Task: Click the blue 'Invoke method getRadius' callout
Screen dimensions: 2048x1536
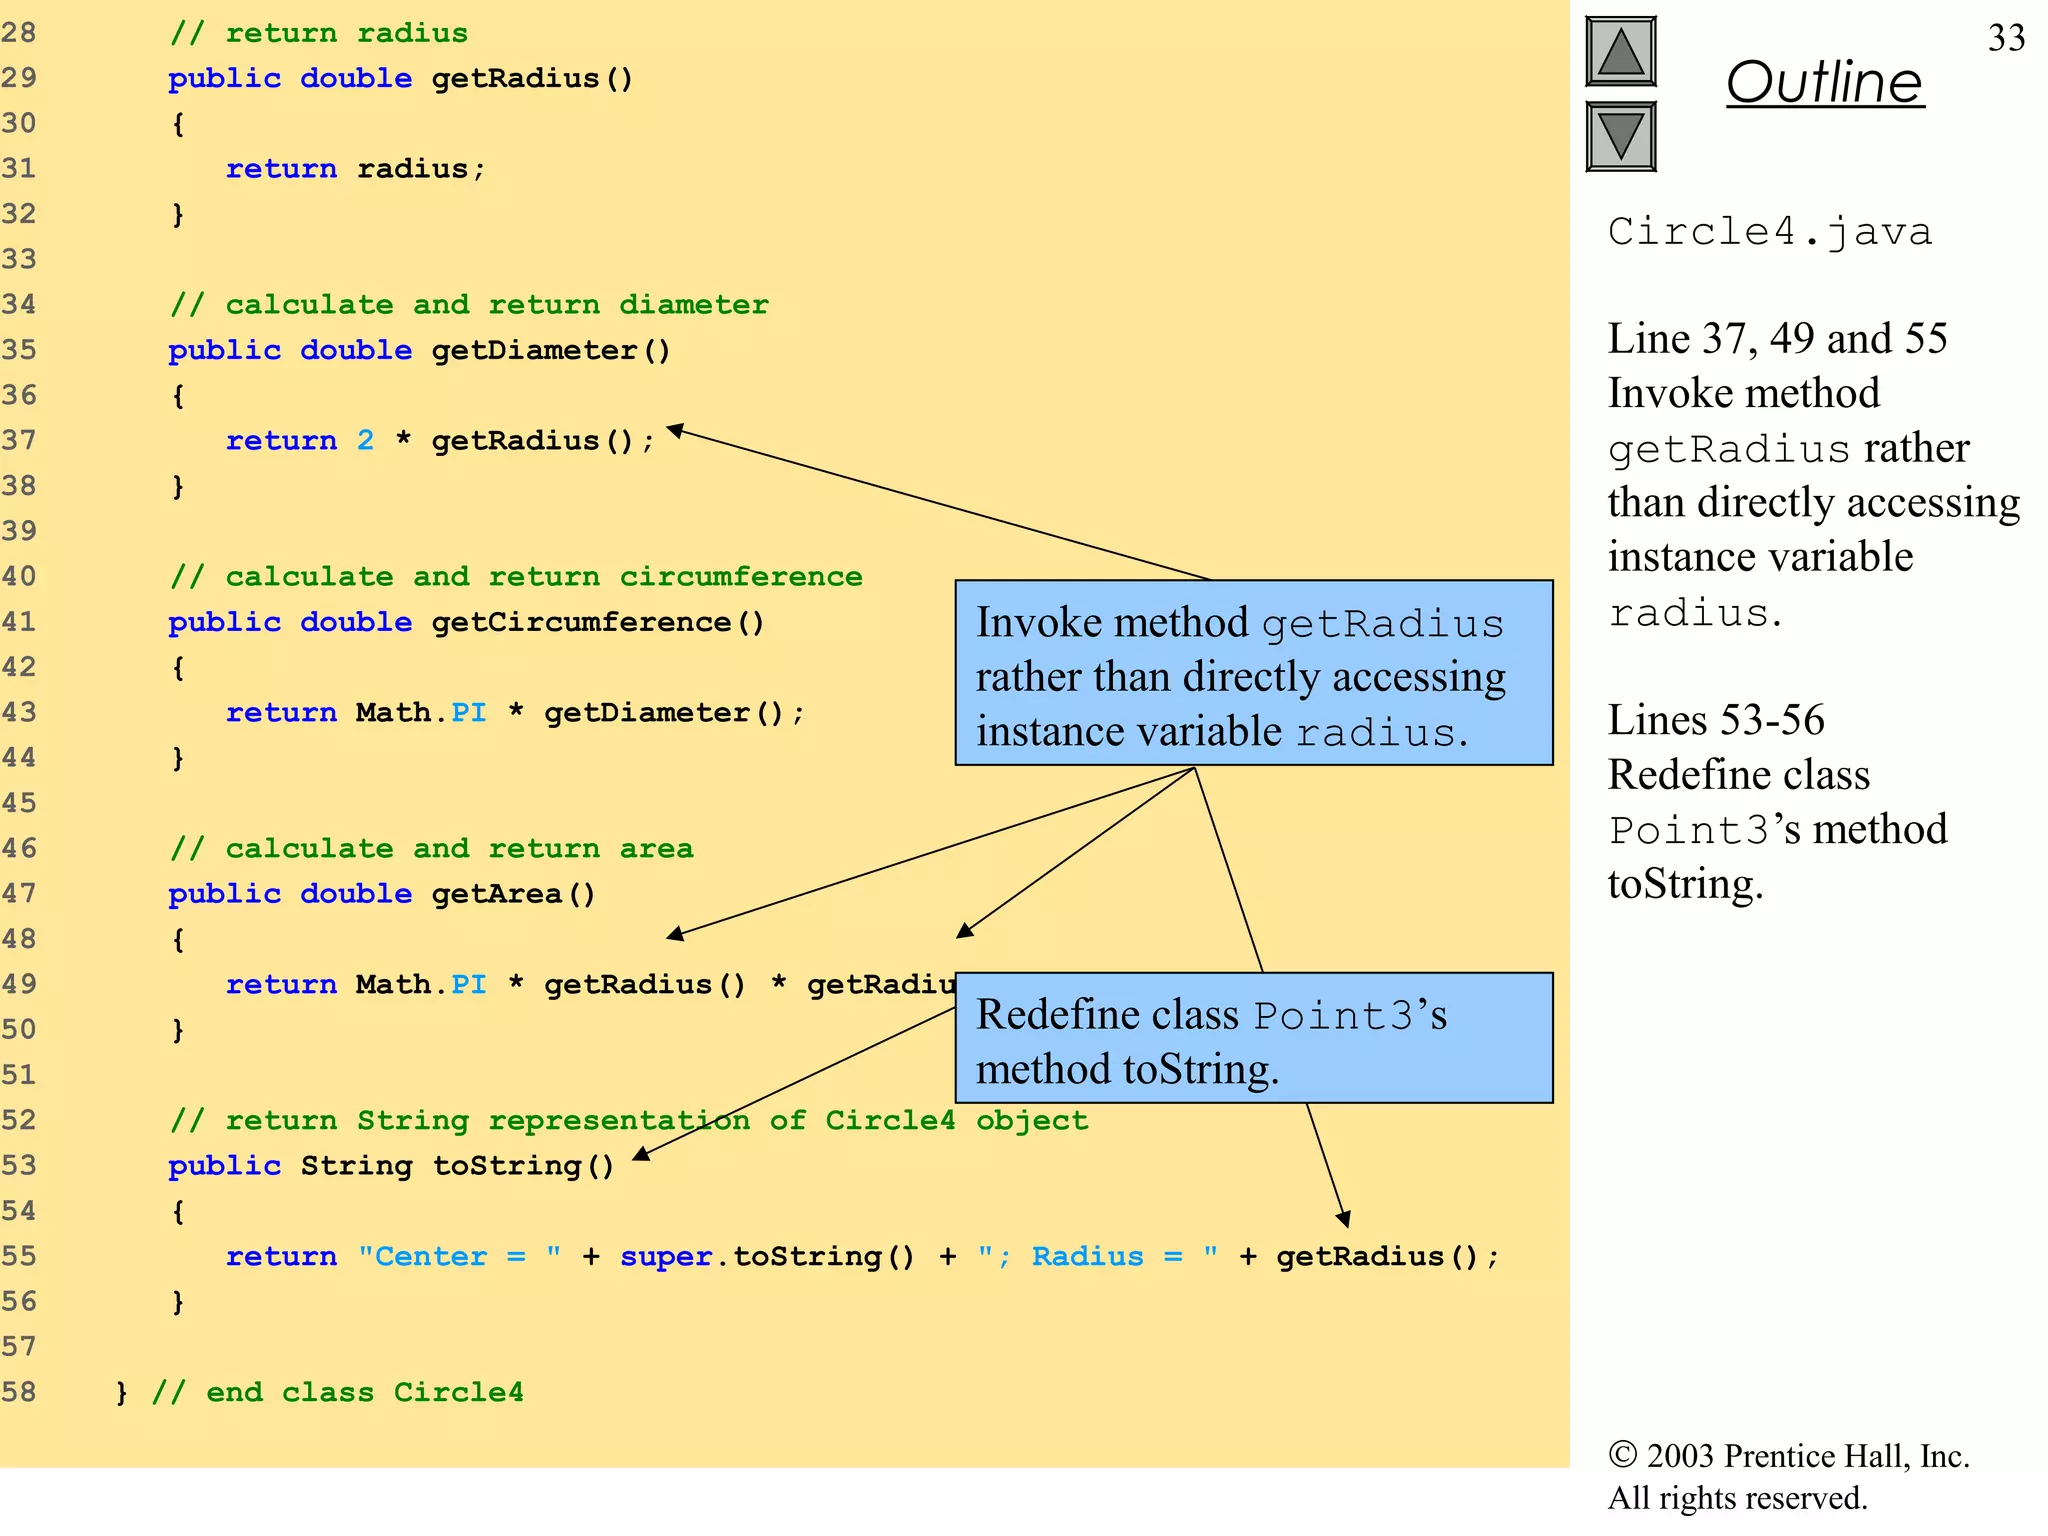Action: point(1253,673)
